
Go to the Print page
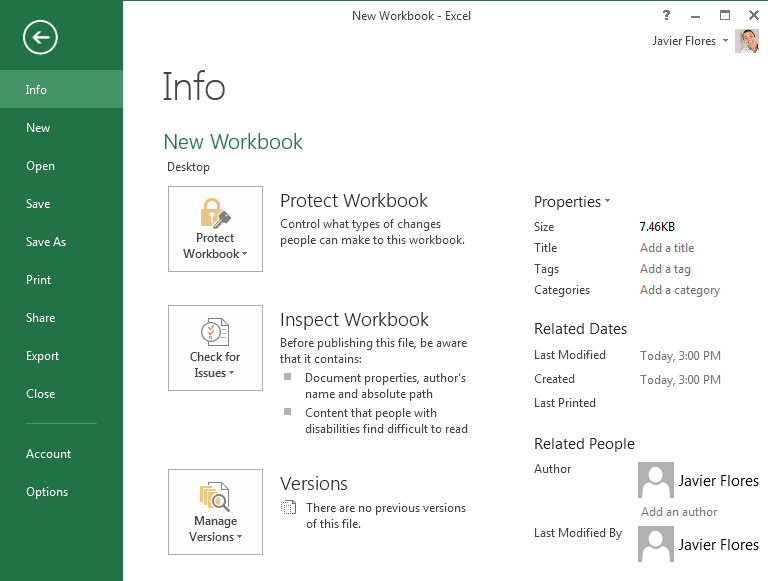pos(38,280)
